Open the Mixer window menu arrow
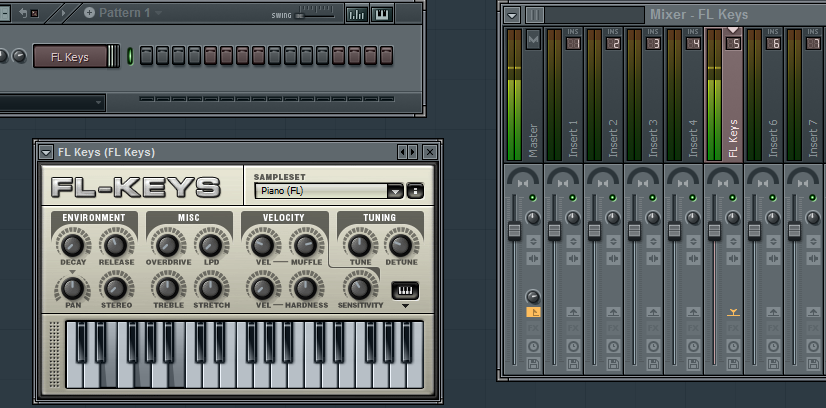The width and height of the screenshot is (826, 408). point(512,15)
